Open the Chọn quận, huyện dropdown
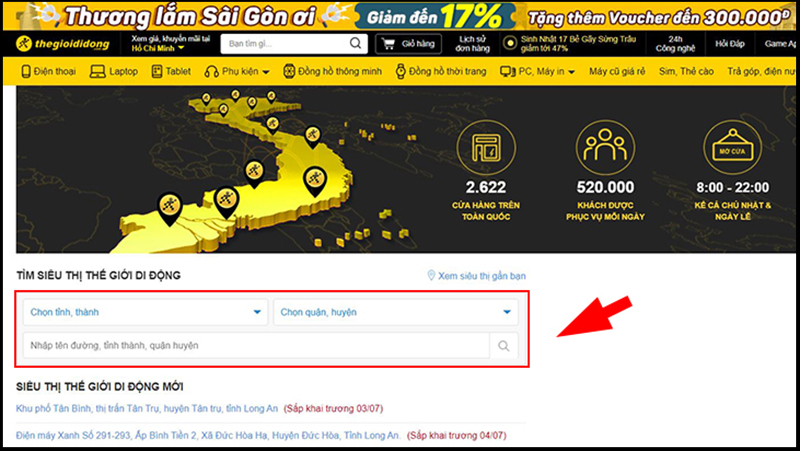 tap(396, 312)
